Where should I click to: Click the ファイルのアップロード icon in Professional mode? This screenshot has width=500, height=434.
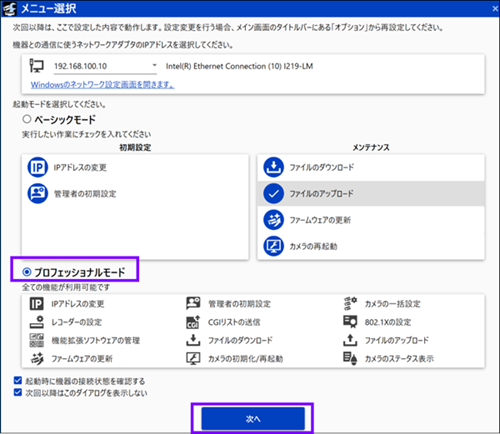(x=350, y=340)
